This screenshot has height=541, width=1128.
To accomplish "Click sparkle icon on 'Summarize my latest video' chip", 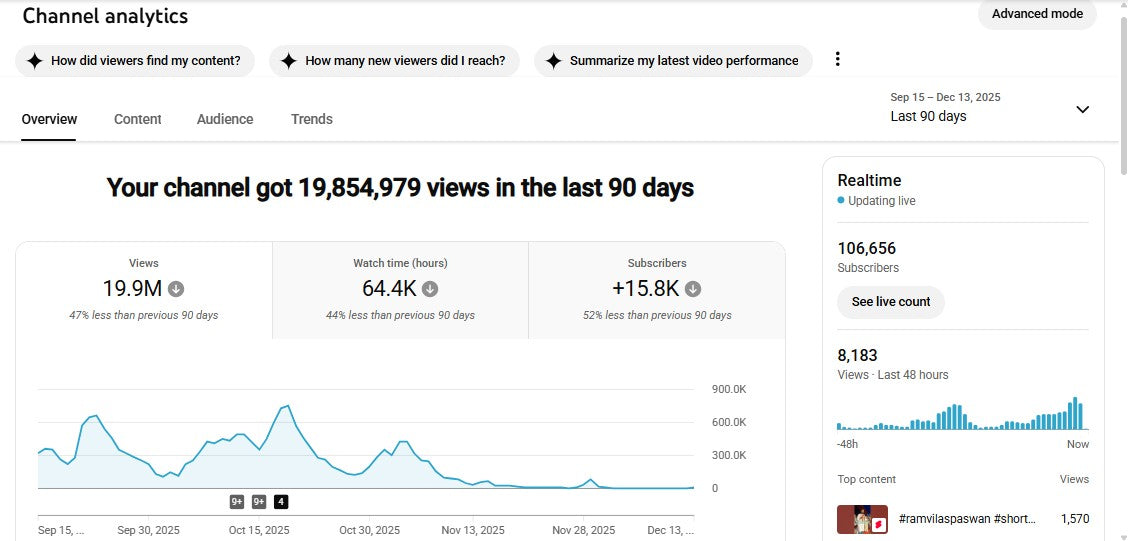I will [x=553, y=61].
